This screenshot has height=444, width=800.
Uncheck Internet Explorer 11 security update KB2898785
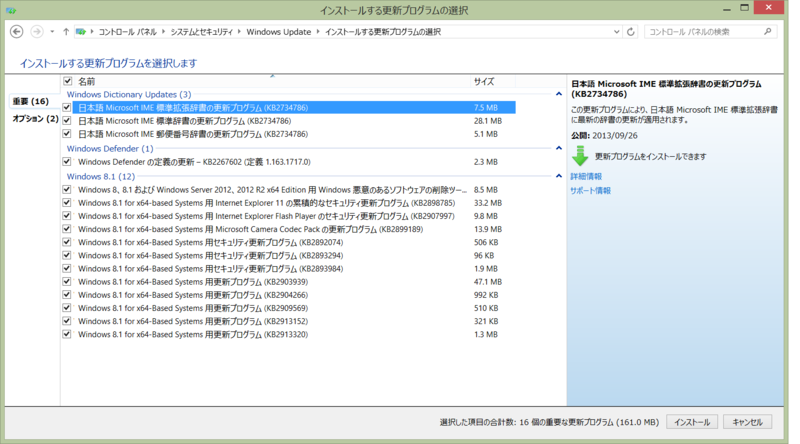[x=66, y=203]
